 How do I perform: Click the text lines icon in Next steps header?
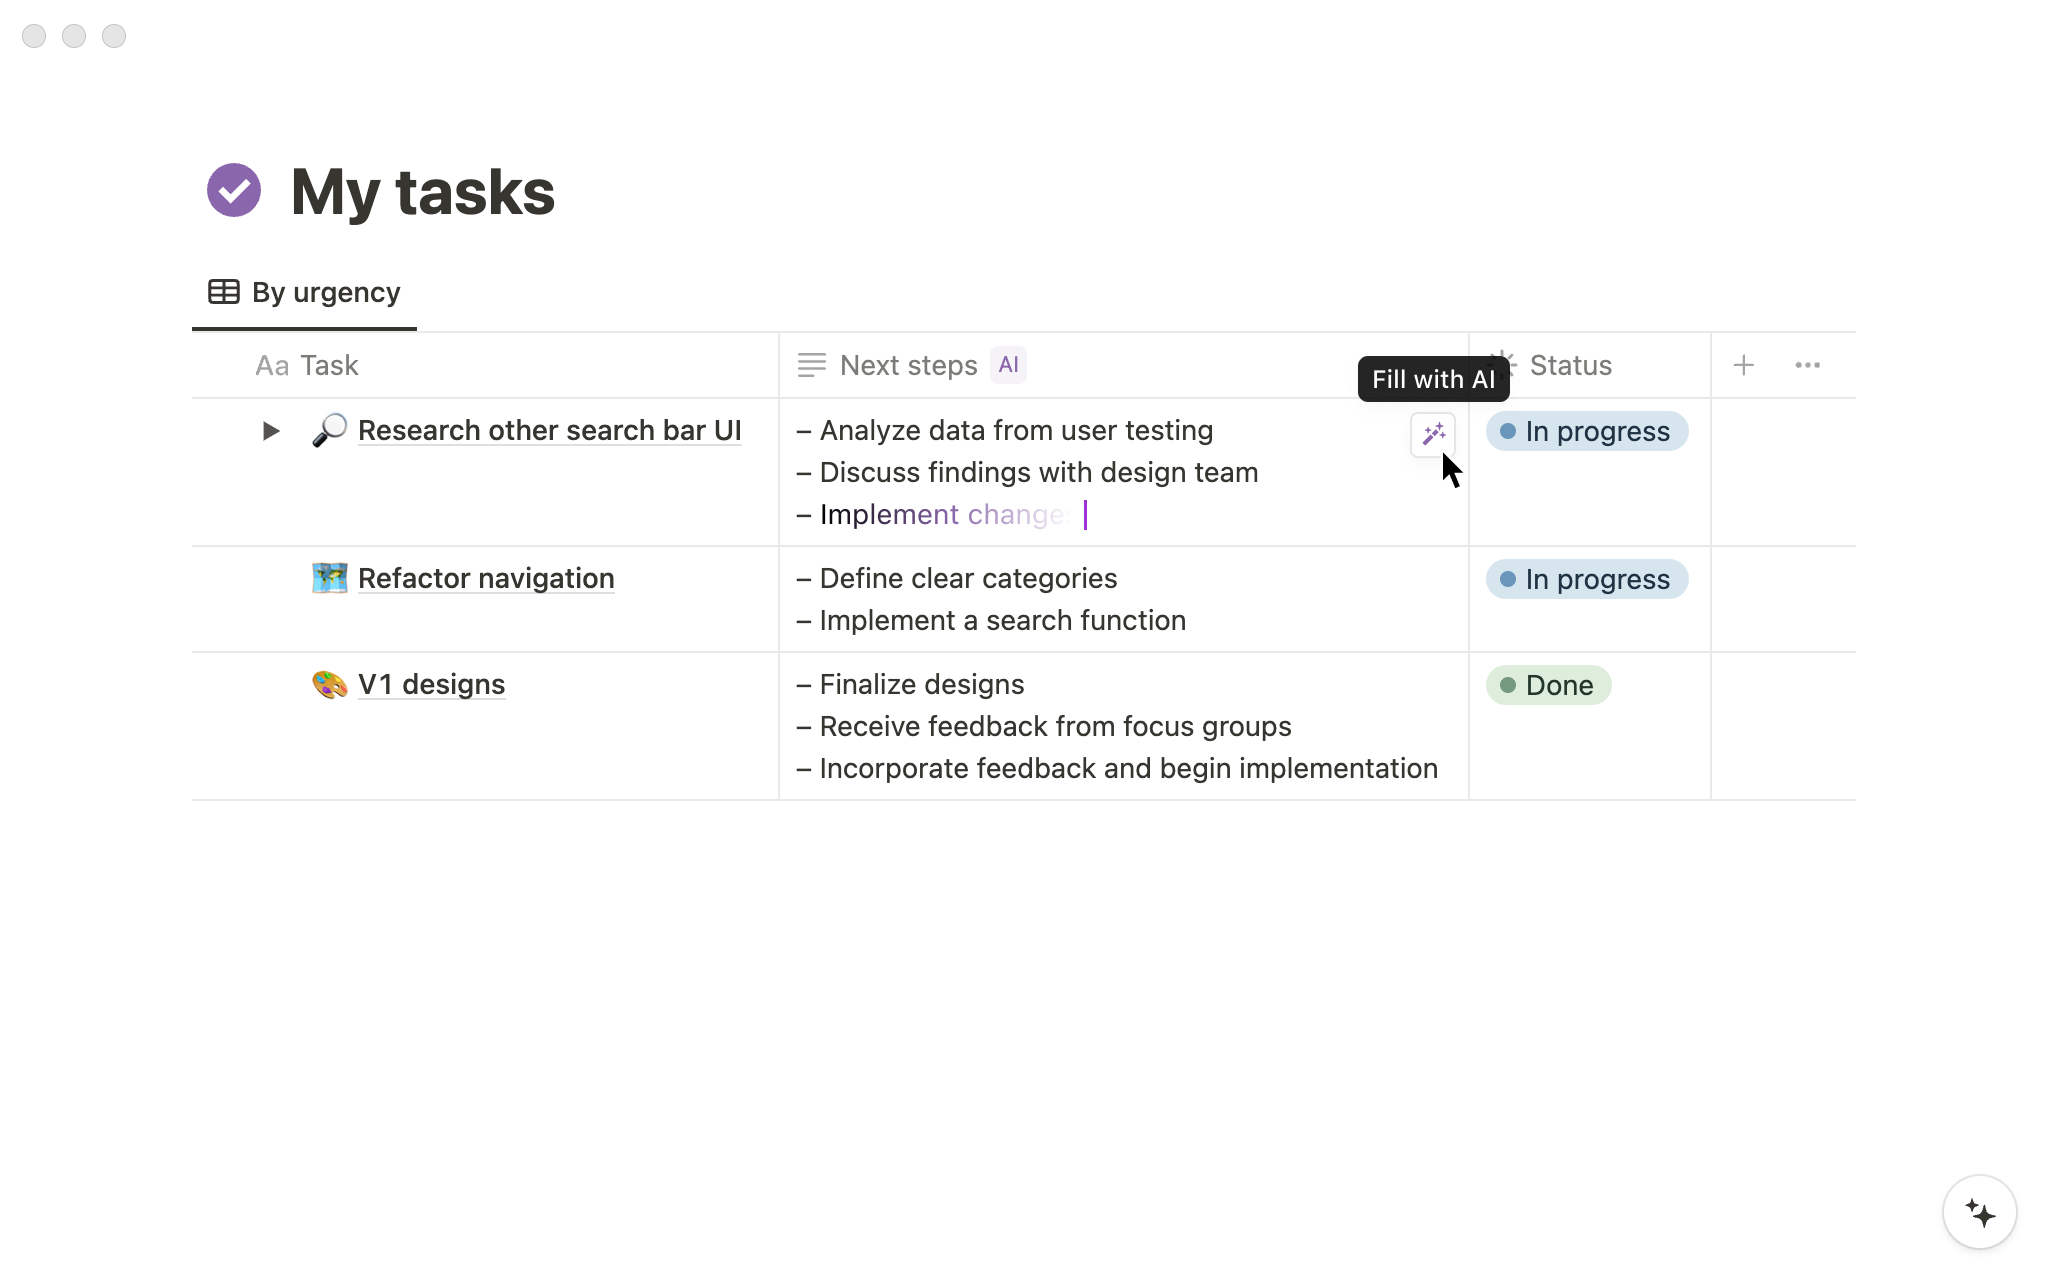[x=812, y=365]
